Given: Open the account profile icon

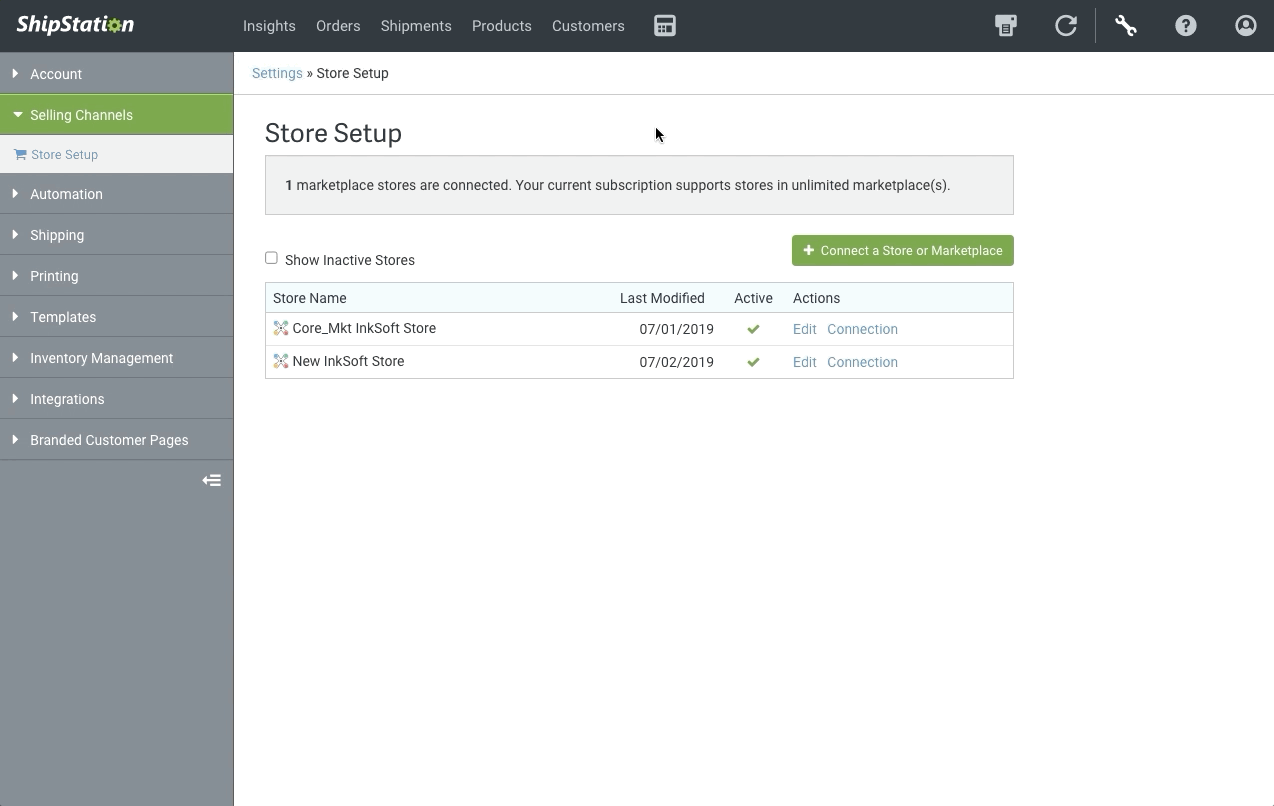Looking at the screenshot, I should tap(1245, 25).
